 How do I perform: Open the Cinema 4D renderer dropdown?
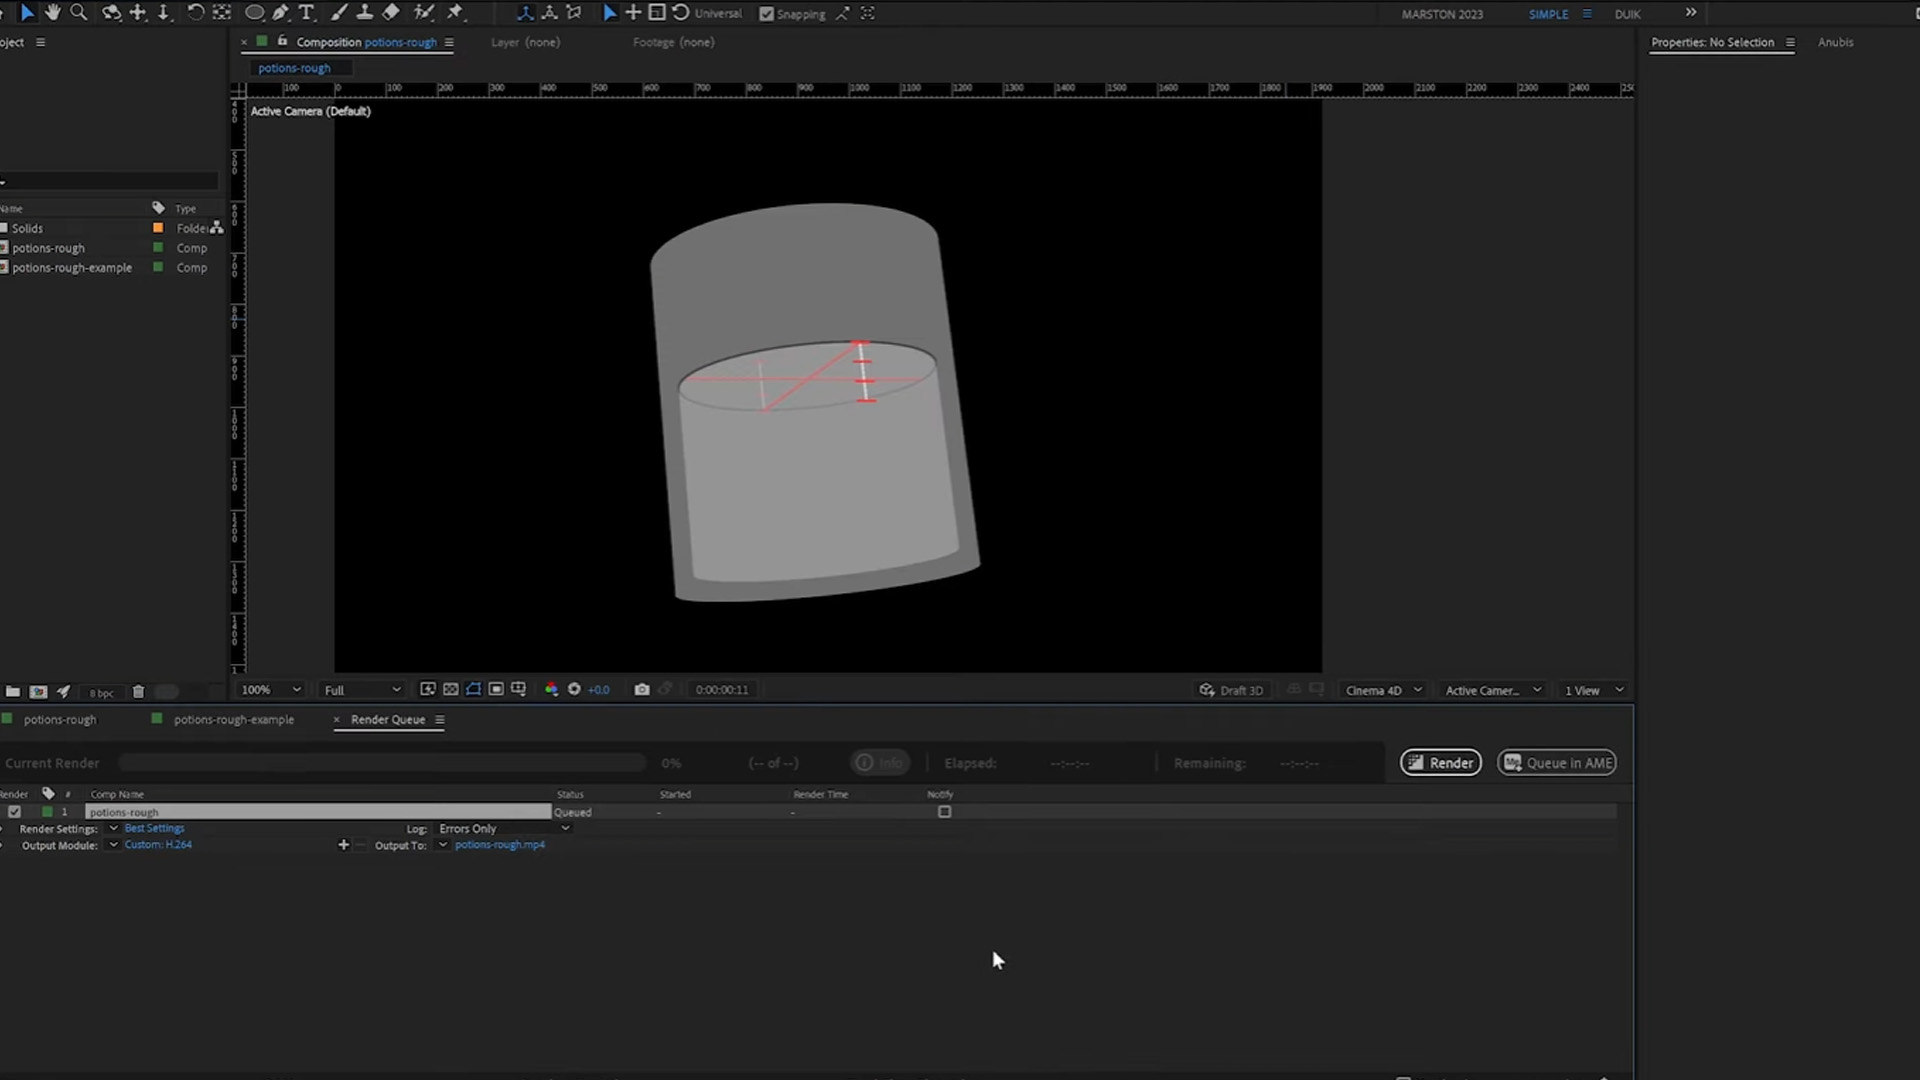pos(1383,690)
